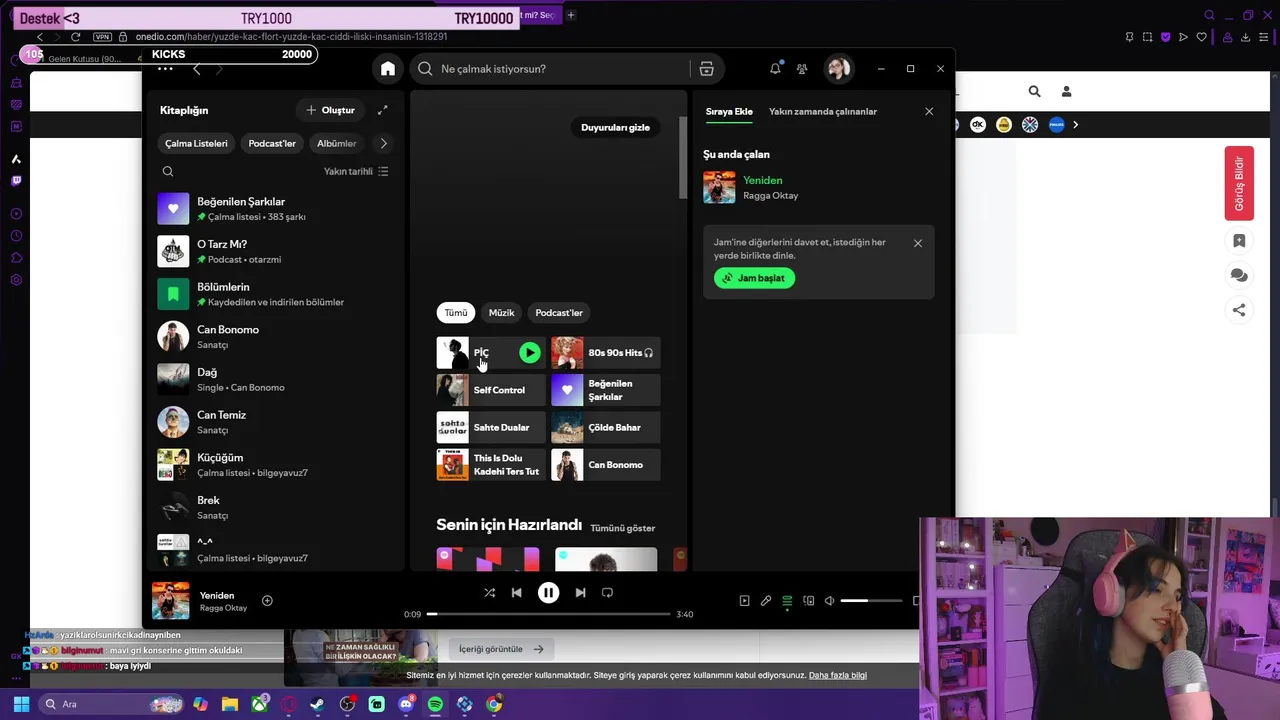Click share icon on onedio sidebar
Screen dimensions: 1280x720
coord(1239,310)
